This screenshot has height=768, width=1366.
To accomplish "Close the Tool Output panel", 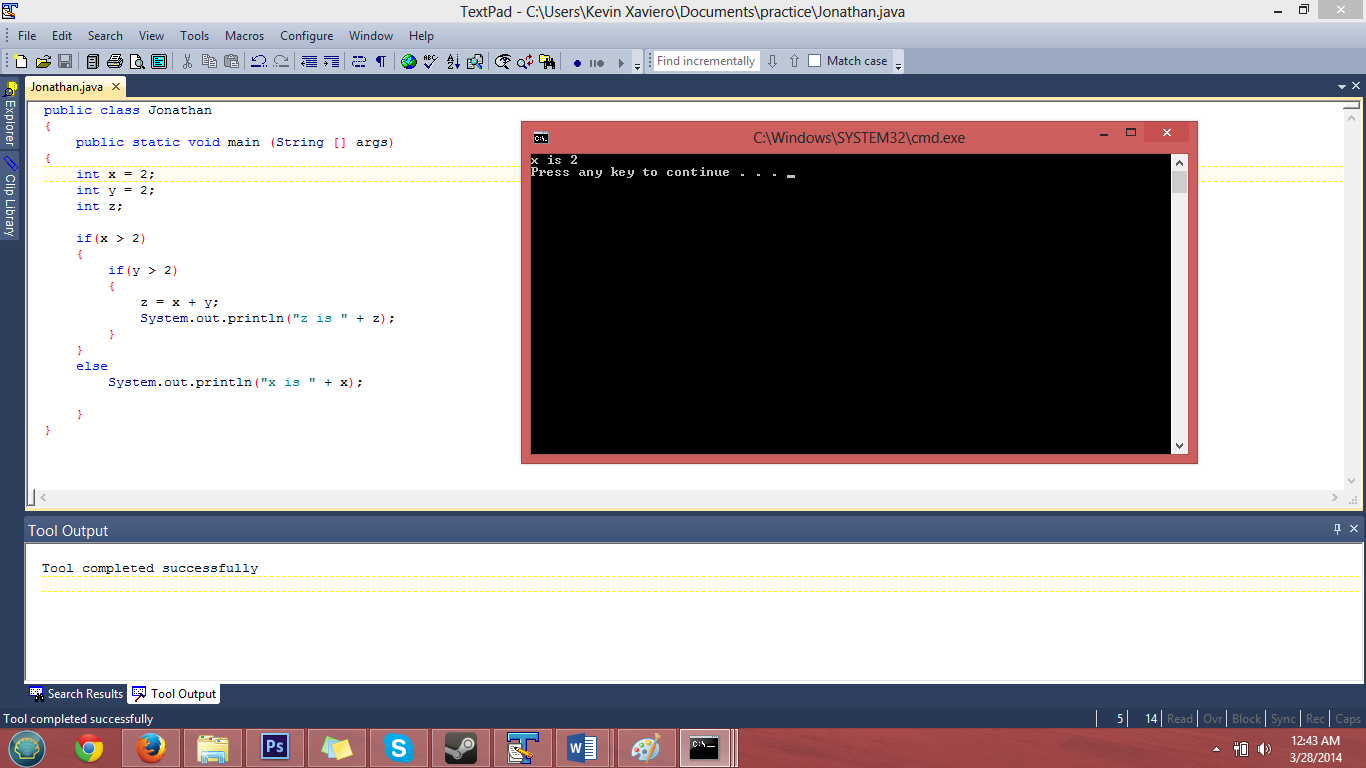I will [1354, 529].
